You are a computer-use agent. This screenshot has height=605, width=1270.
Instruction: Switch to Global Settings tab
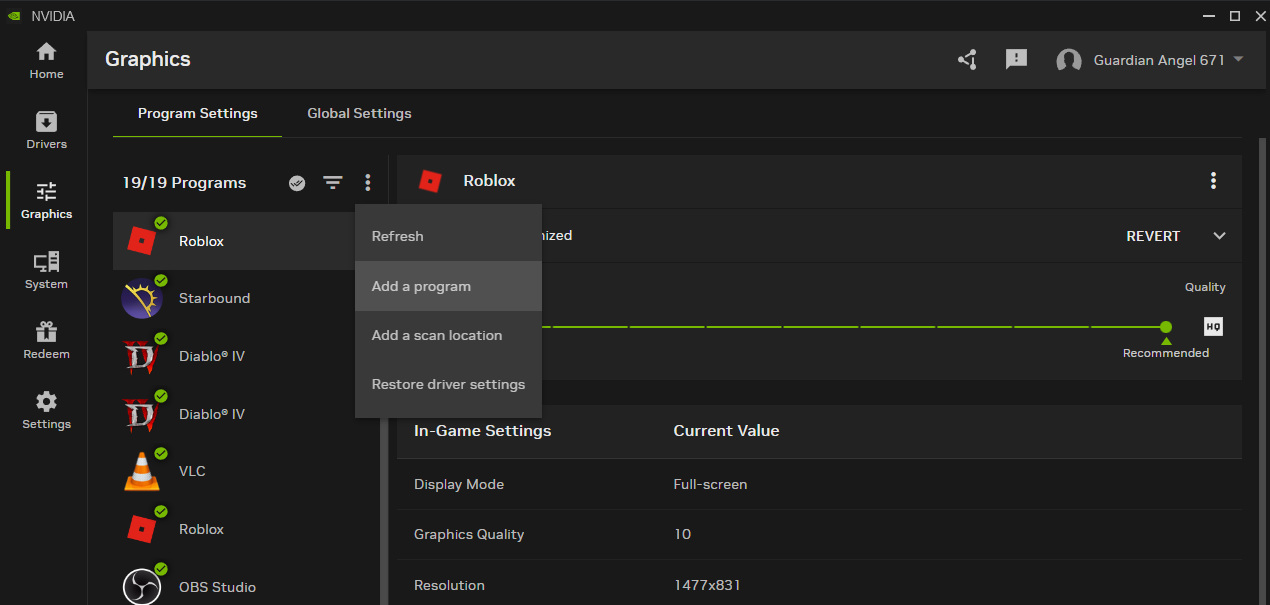pos(359,113)
